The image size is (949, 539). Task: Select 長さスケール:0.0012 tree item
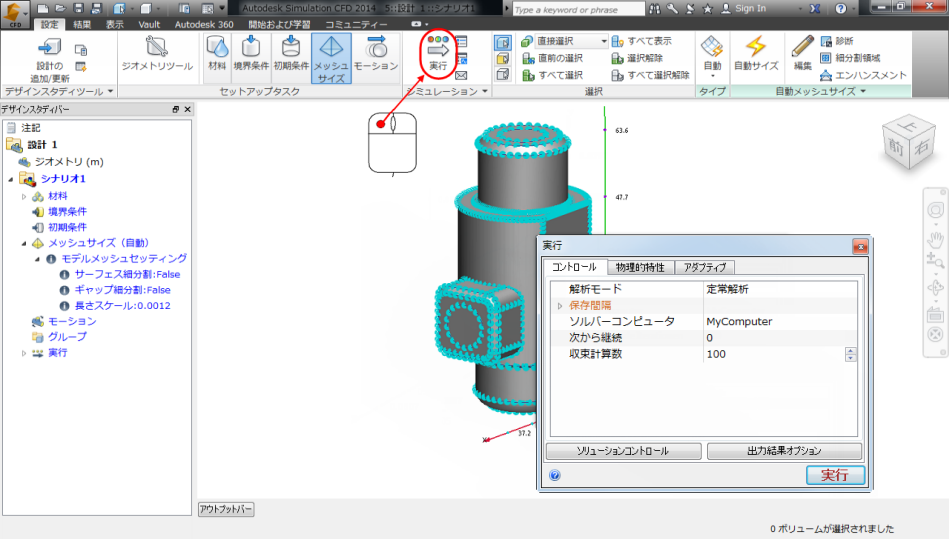pos(122,305)
